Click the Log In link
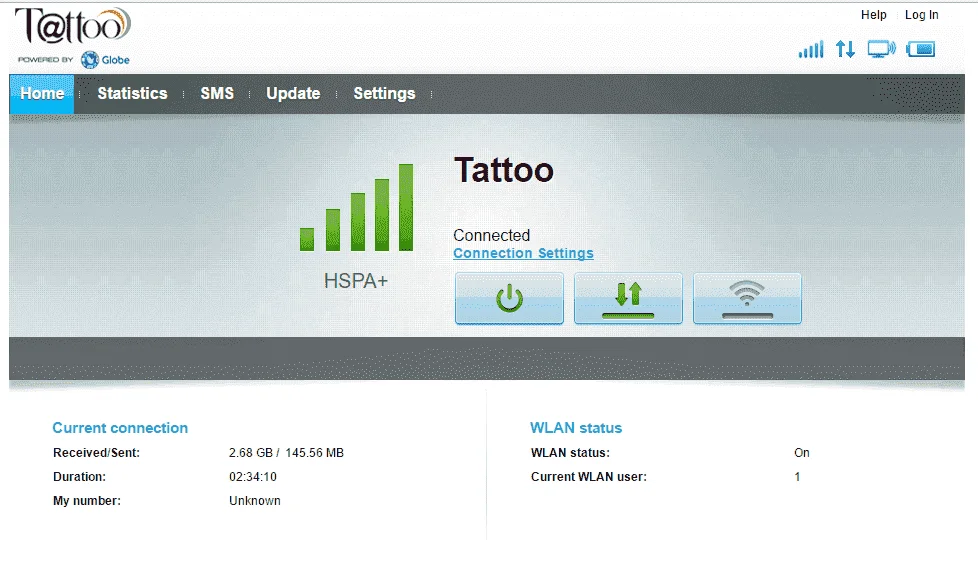The width and height of the screenshot is (978, 565). 922,15
